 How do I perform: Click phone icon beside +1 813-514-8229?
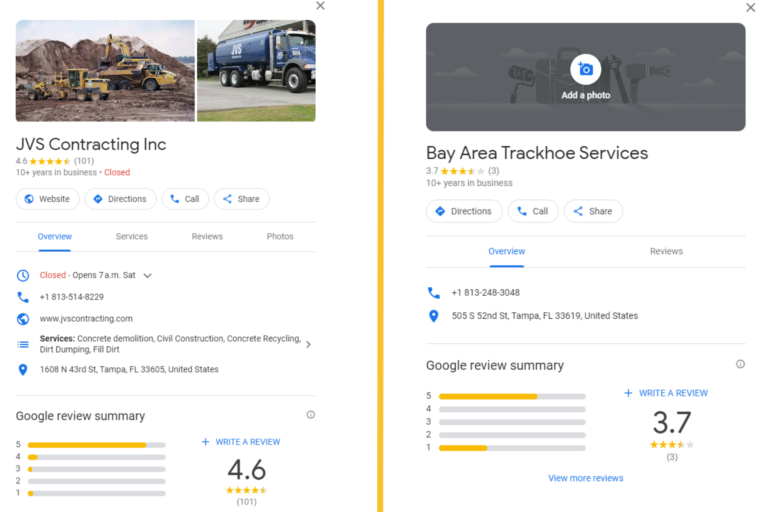[x=23, y=297]
